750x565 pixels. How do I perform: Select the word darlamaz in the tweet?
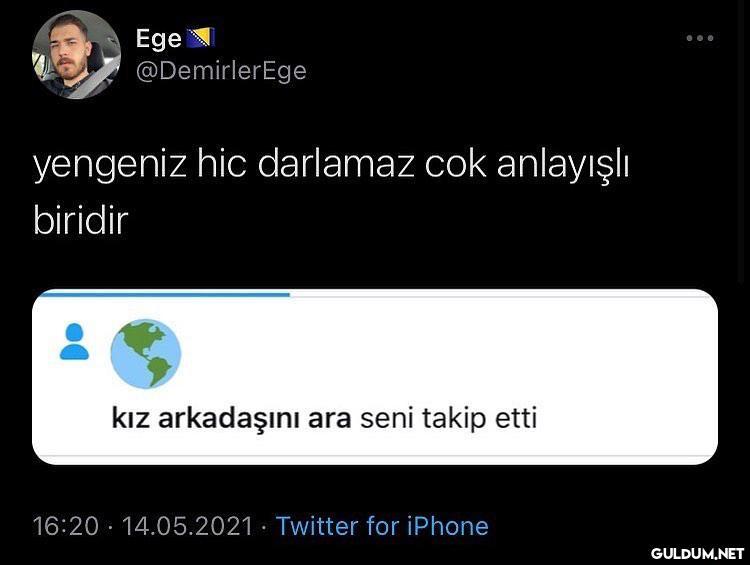(x=336, y=164)
